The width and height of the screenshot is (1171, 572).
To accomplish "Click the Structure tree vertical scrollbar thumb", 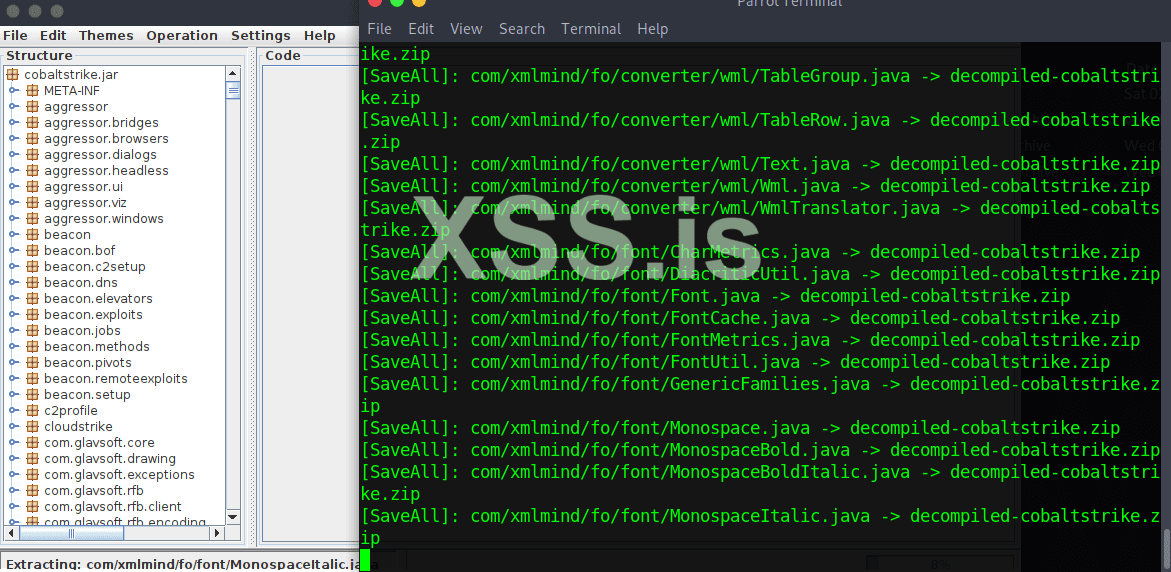I will point(233,90).
